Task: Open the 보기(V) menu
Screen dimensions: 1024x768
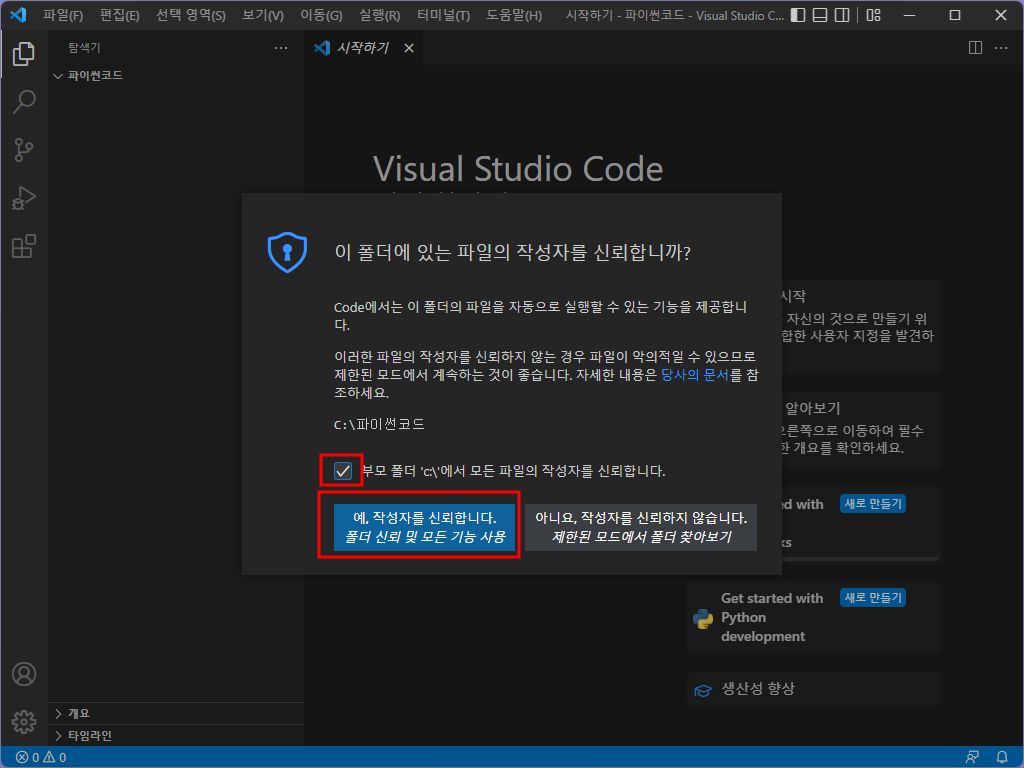Action: click(x=263, y=15)
